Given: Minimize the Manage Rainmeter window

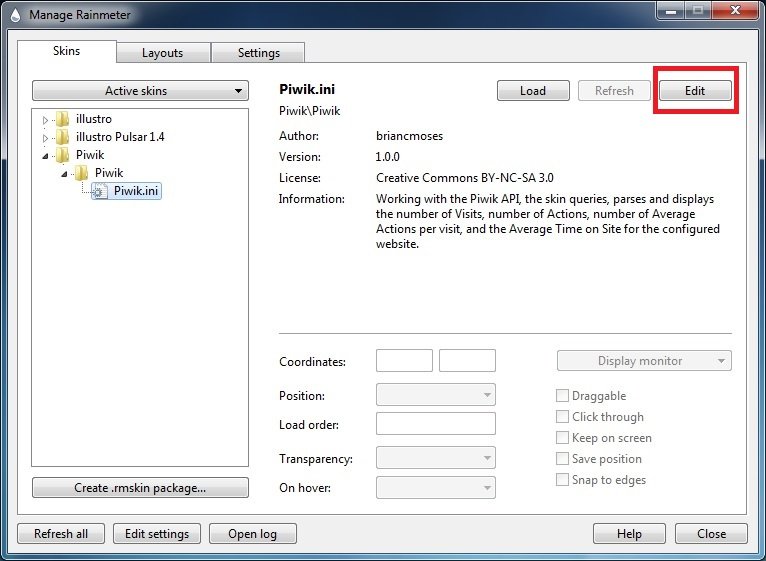Looking at the screenshot, I should click(671, 10).
